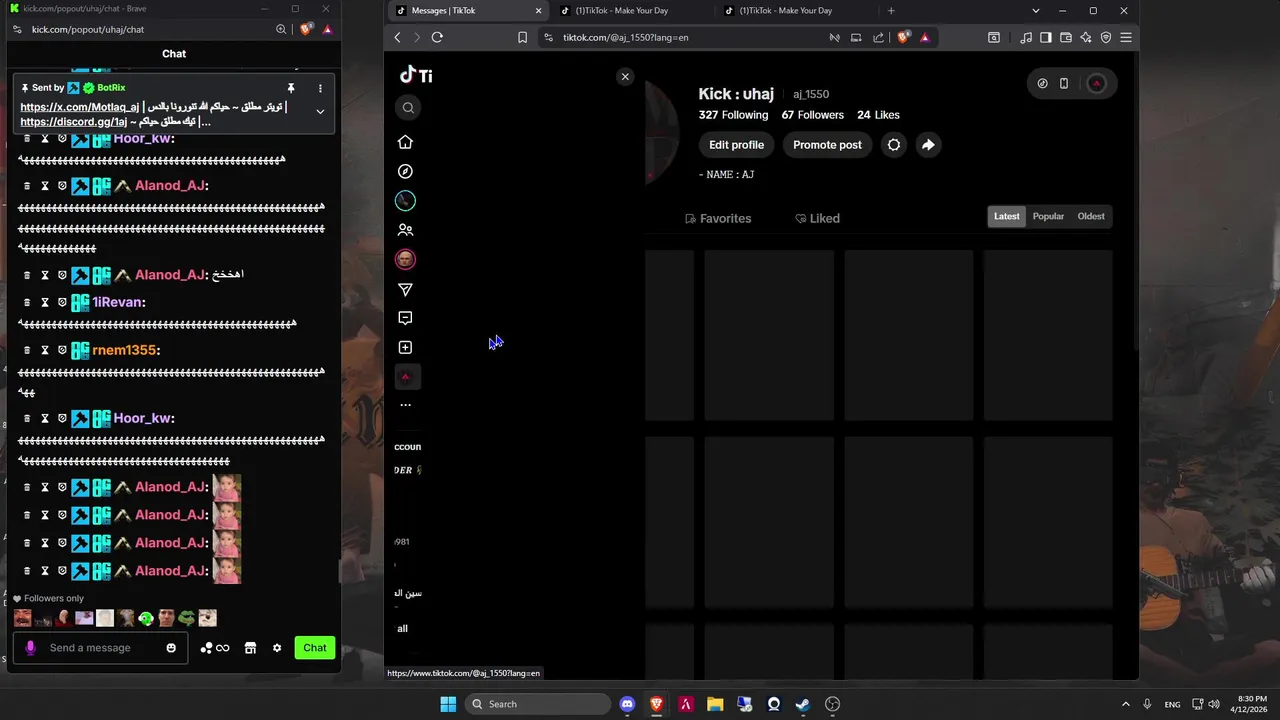Viewport: 1280px width, 720px height.
Task: Click the TikTok Upload plus icon
Action: [405, 347]
